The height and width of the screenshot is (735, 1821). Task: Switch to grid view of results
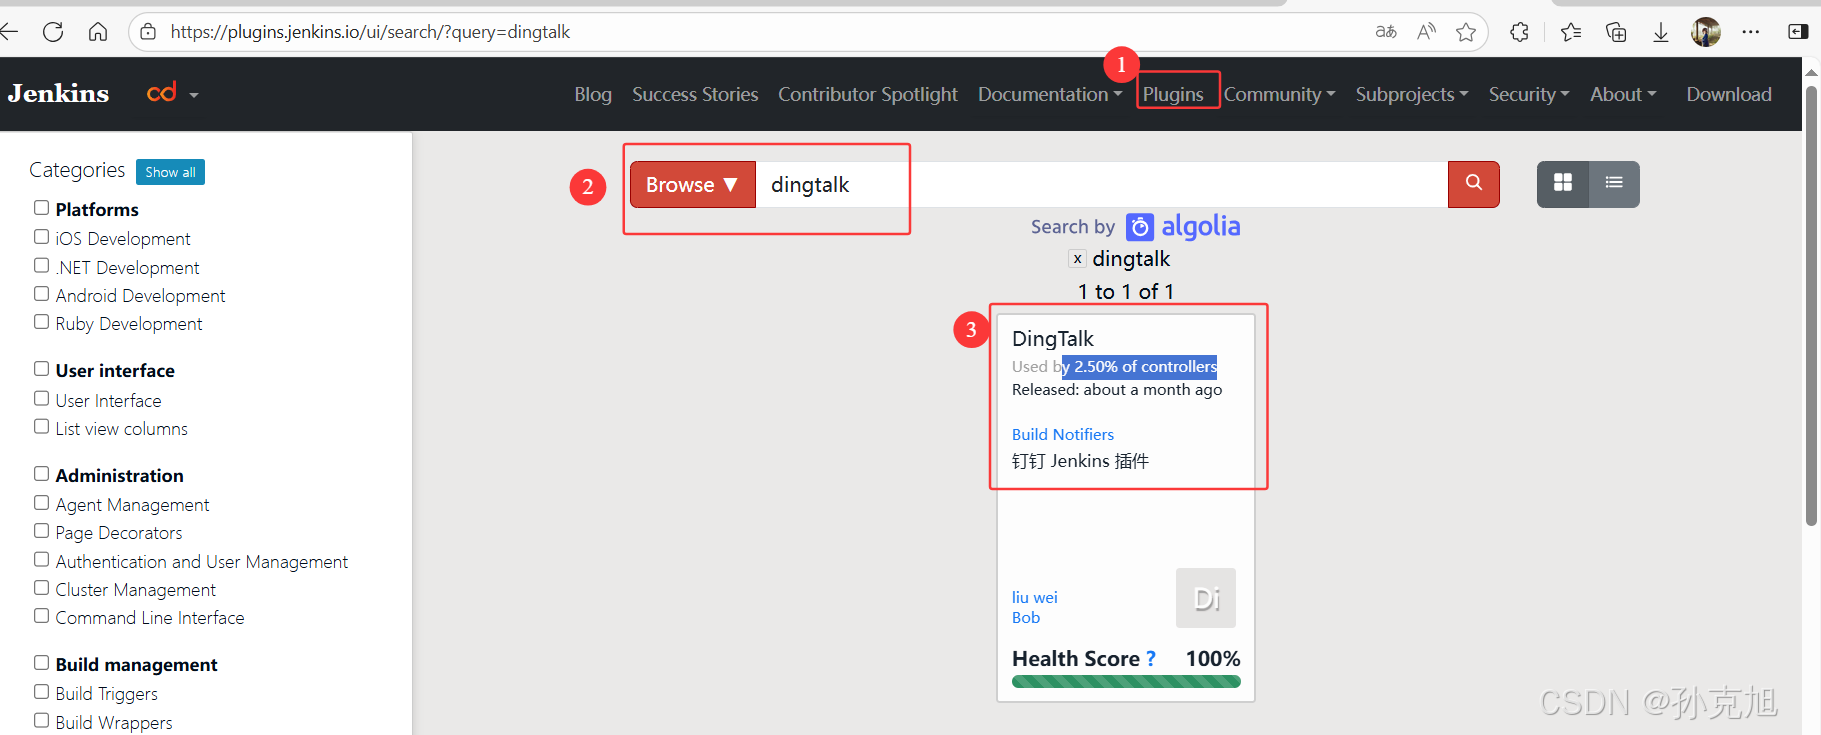tap(1563, 184)
